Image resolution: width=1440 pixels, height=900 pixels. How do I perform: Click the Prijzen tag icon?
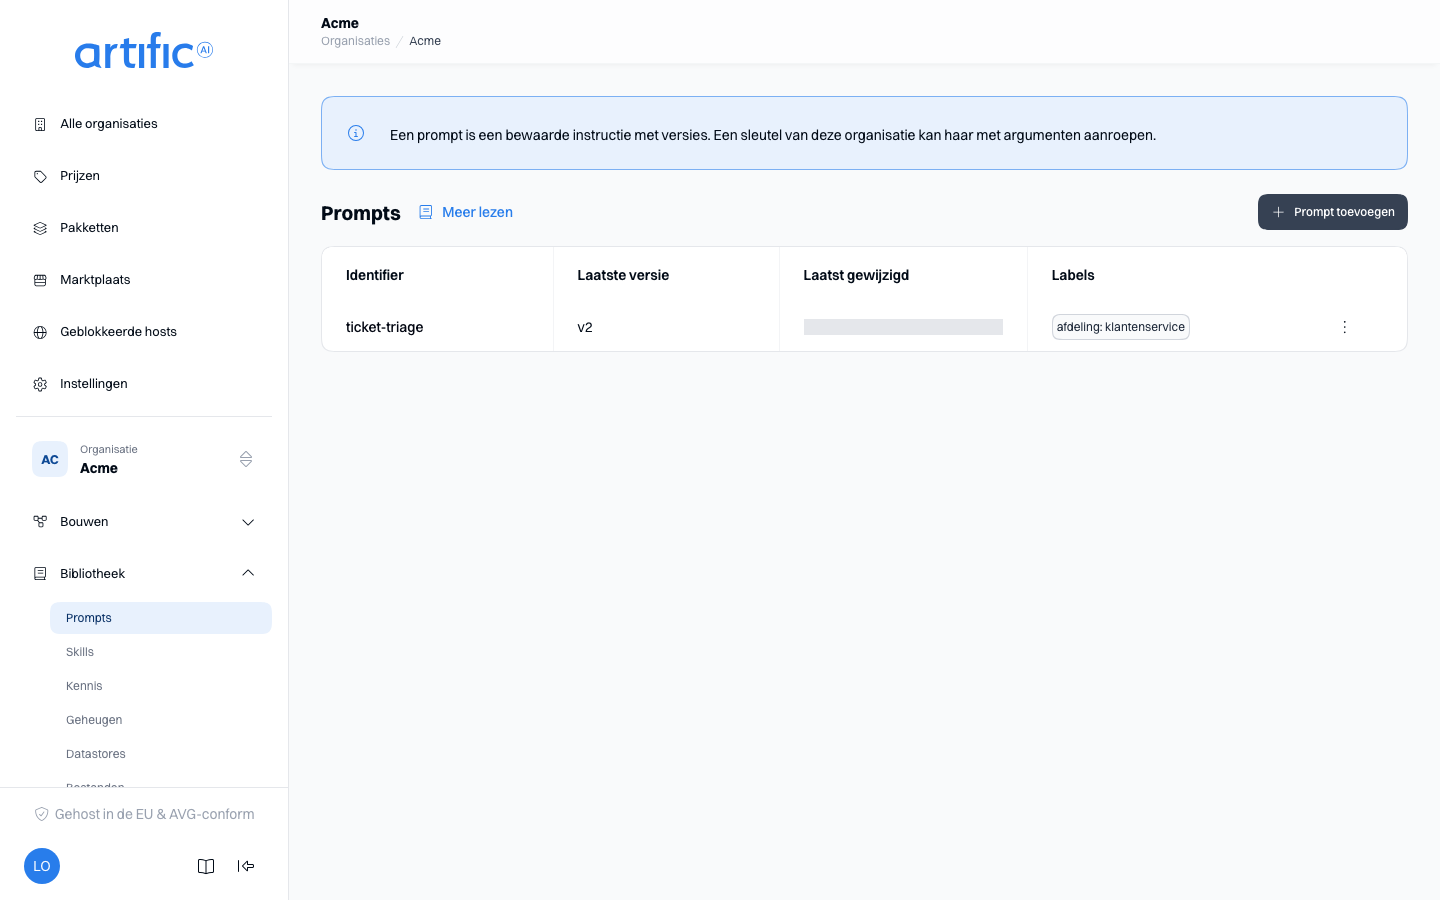pos(40,176)
